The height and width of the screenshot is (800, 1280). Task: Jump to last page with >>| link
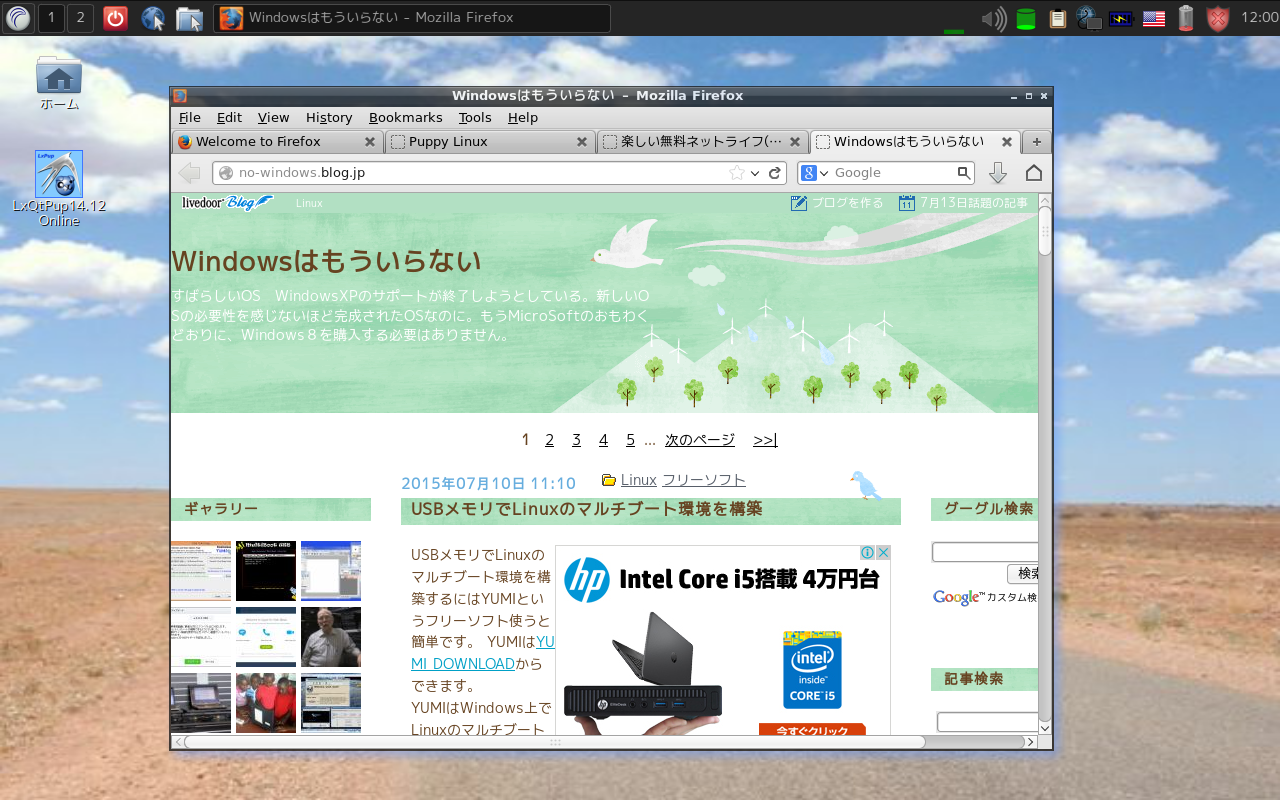pyautogui.click(x=765, y=440)
